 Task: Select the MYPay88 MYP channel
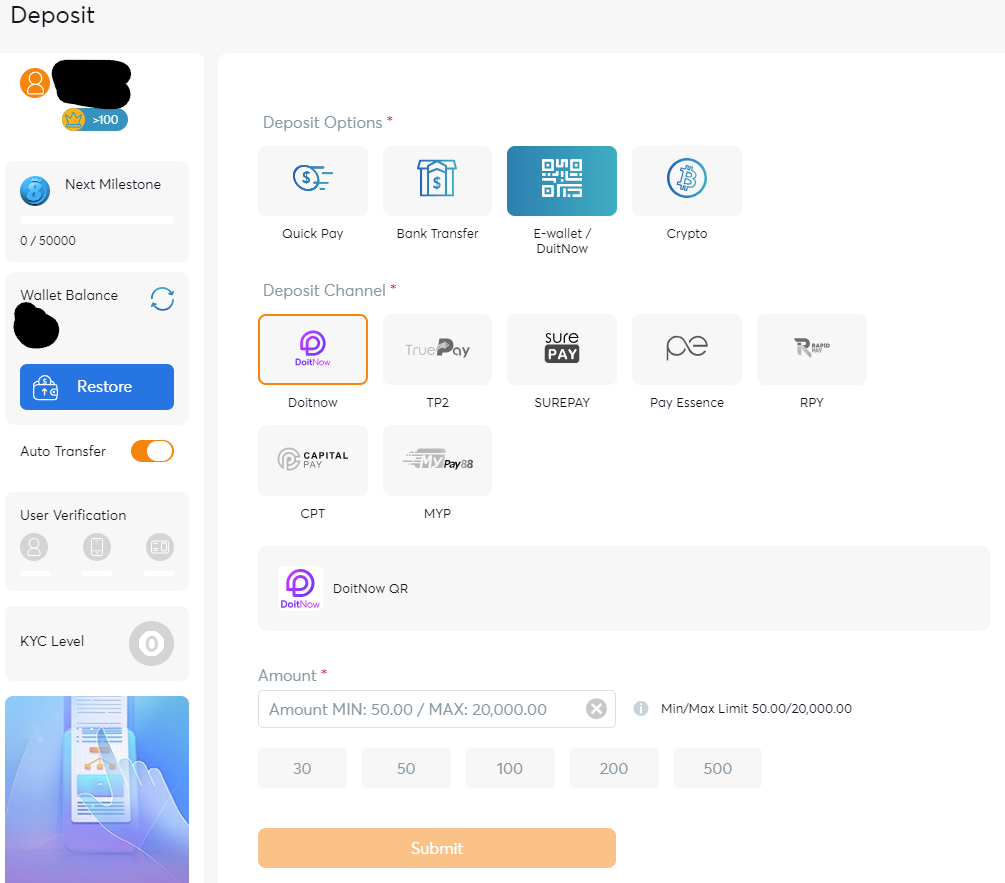(x=437, y=460)
